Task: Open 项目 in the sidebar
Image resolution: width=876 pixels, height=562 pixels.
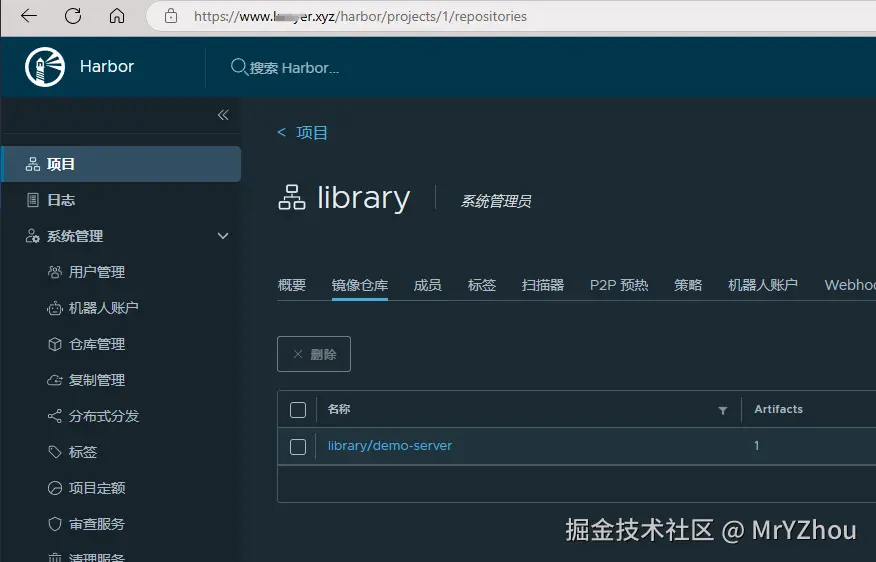Action: pyautogui.click(x=121, y=164)
